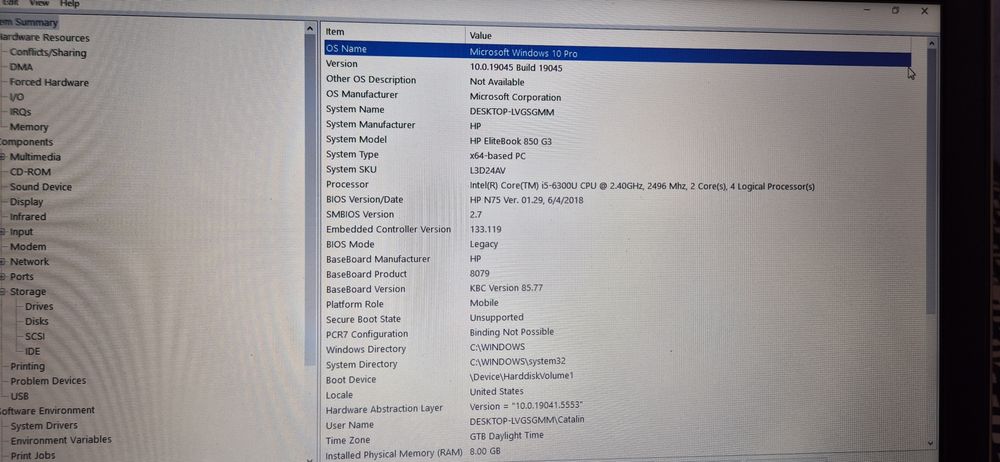Image resolution: width=1000 pixels, height=462 pixels.
Task: Select the SMBIOS Version row
Action: click(617, 214)
